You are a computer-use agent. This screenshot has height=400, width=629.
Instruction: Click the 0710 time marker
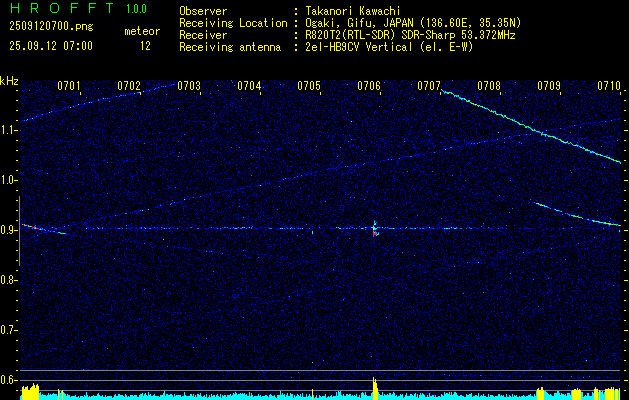[x=609, y=86]
